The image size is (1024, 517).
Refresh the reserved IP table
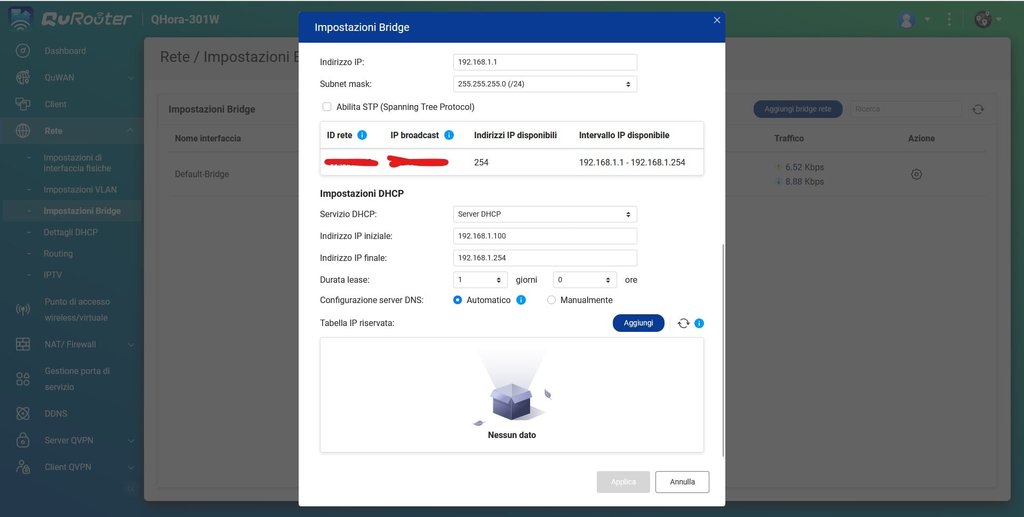(683, 323)
